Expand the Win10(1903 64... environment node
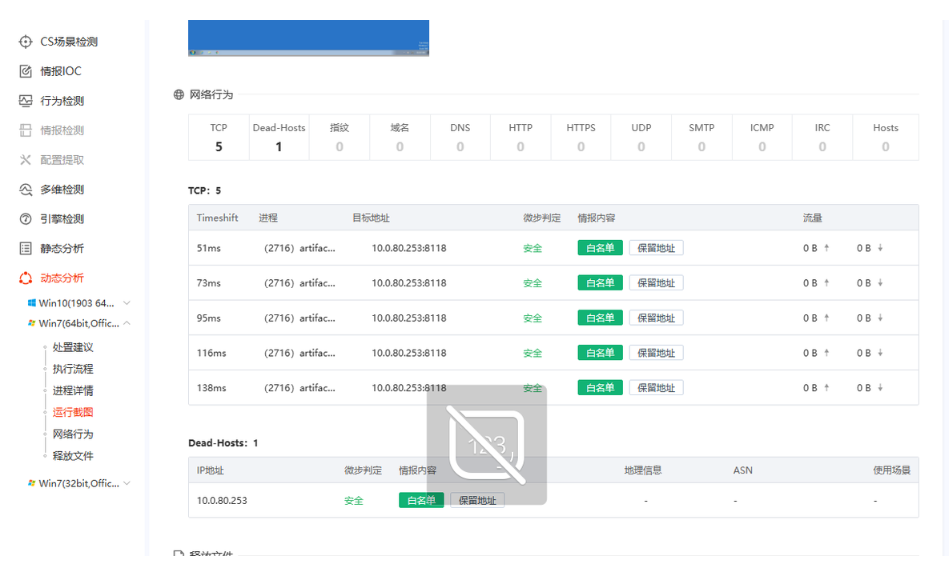The height and width of the screenshot is (585, 949). pyautogui.click(x=127, y=303)
